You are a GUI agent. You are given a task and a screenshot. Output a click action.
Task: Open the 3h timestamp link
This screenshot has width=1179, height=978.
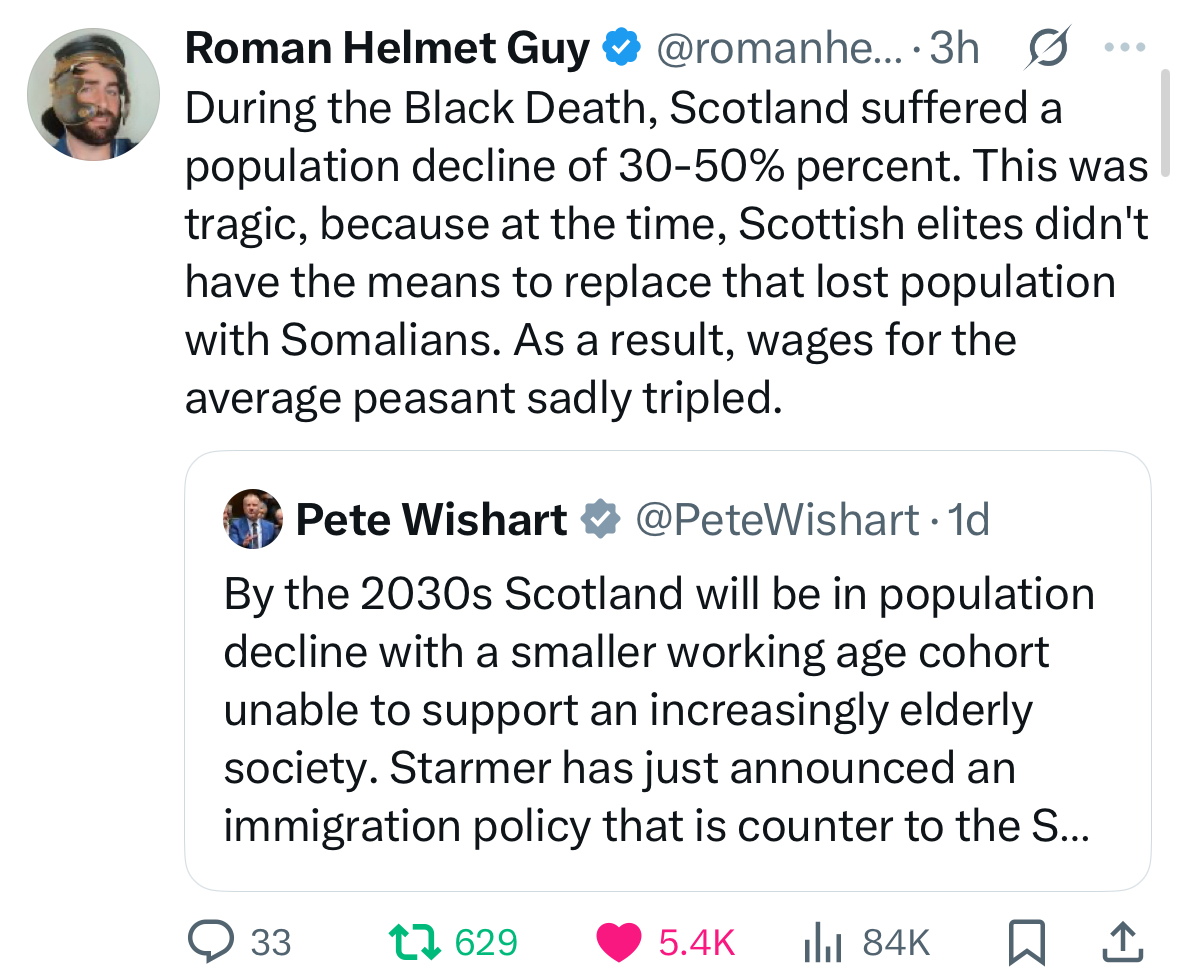pos(955,49)
